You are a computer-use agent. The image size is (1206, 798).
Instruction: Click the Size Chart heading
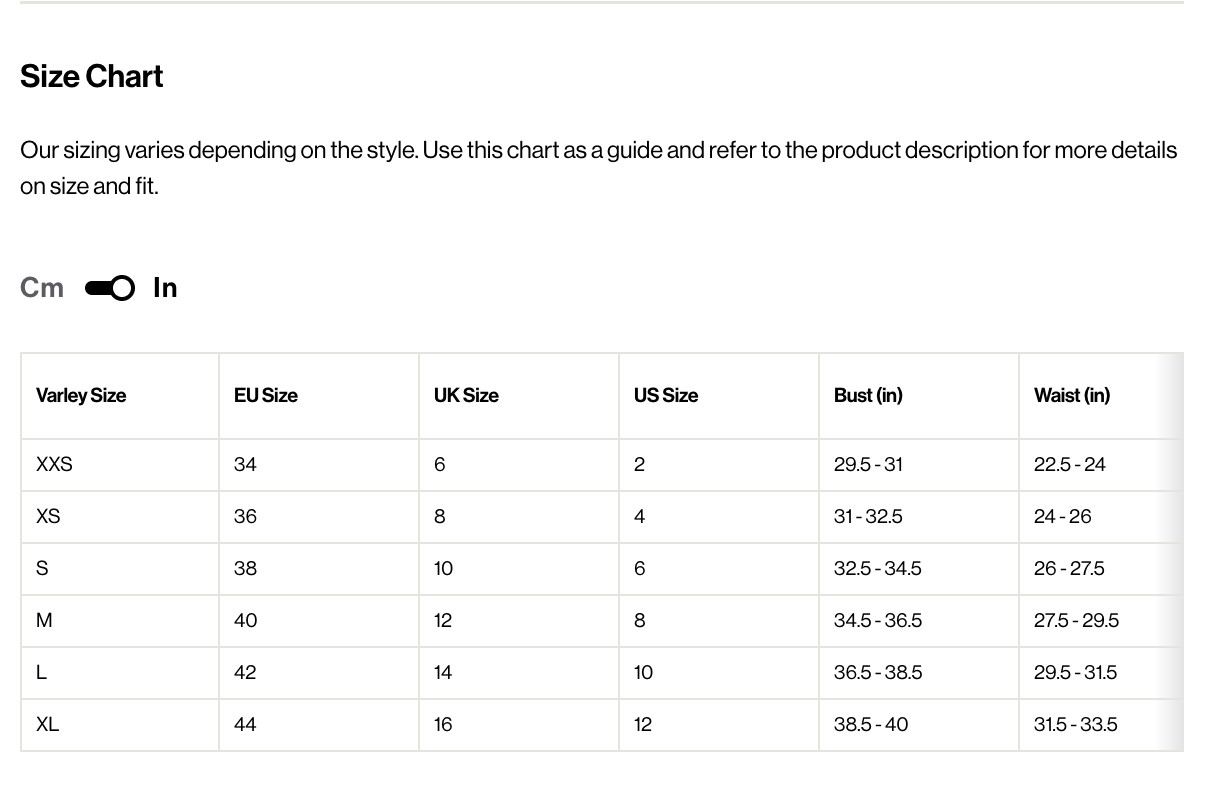(92, 76)
